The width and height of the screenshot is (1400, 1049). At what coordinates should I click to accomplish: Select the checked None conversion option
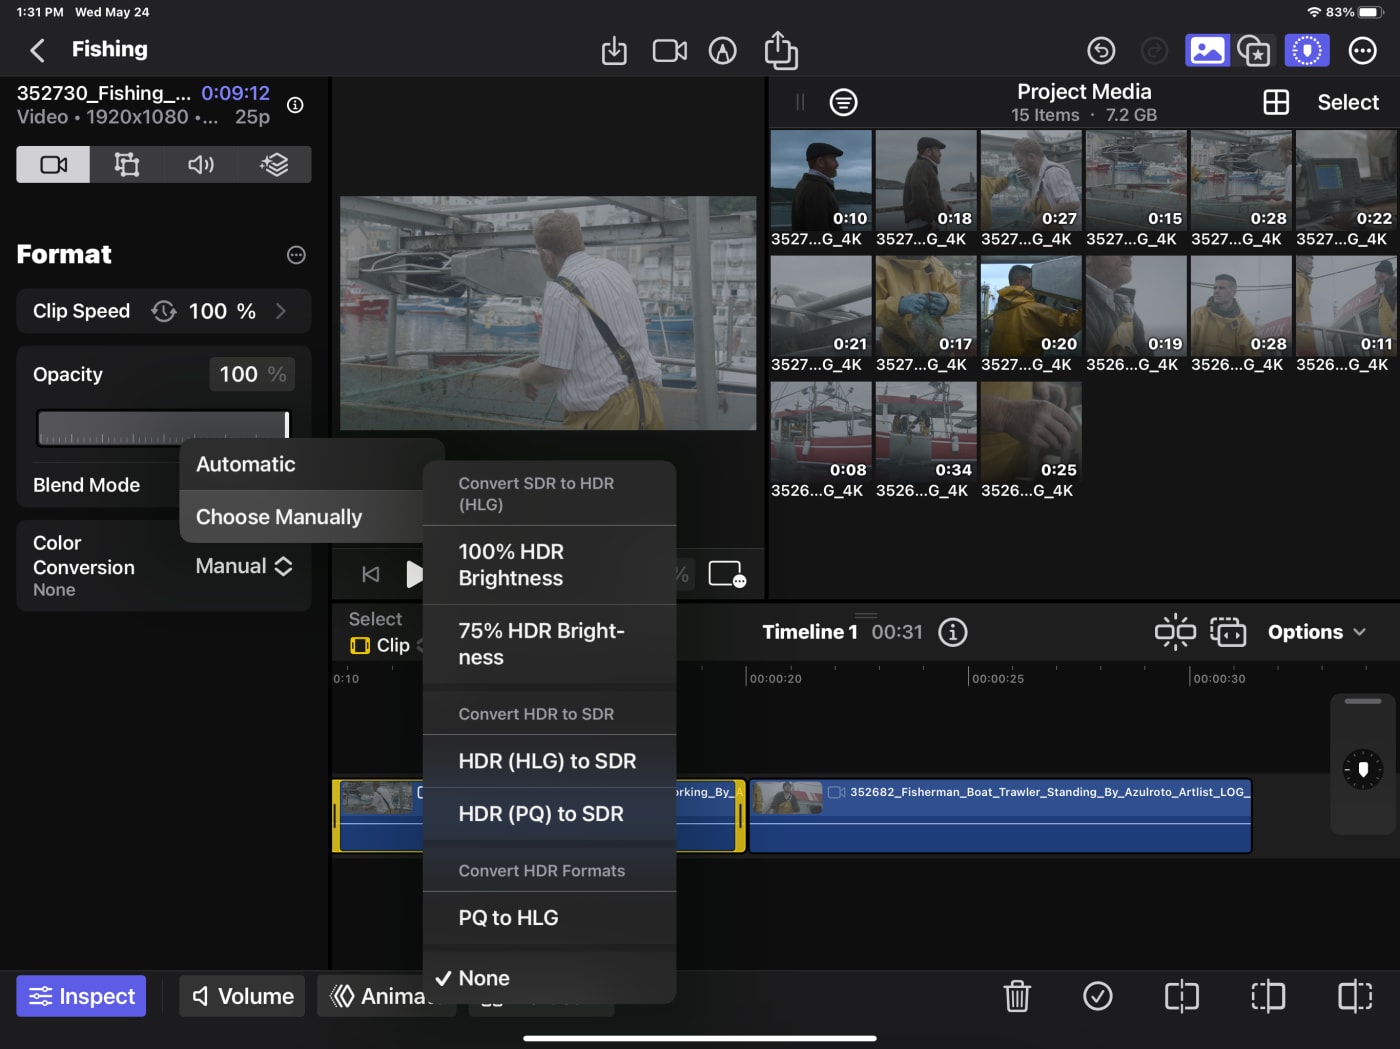549,978
